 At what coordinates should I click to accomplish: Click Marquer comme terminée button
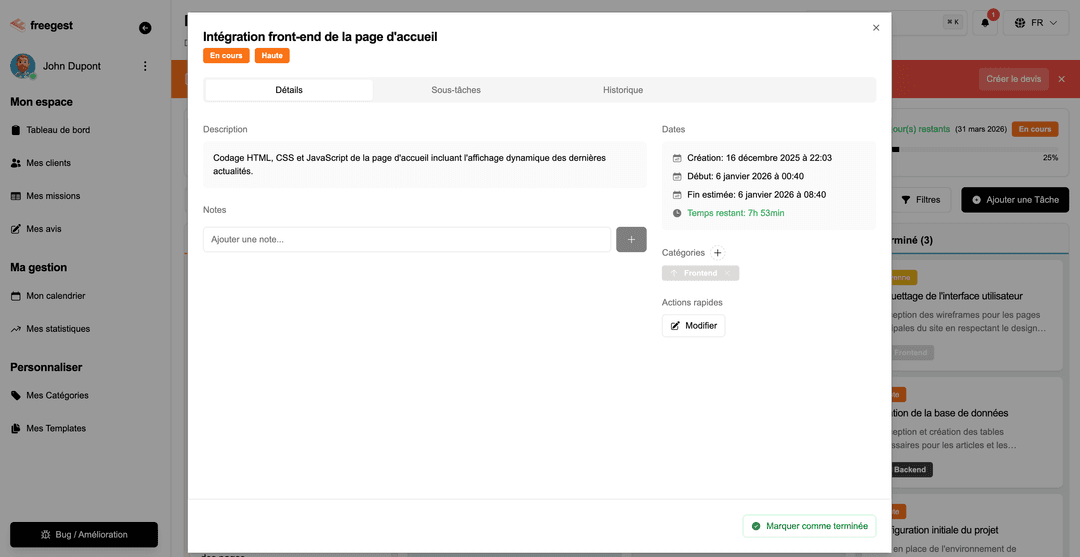click(809, 525)
